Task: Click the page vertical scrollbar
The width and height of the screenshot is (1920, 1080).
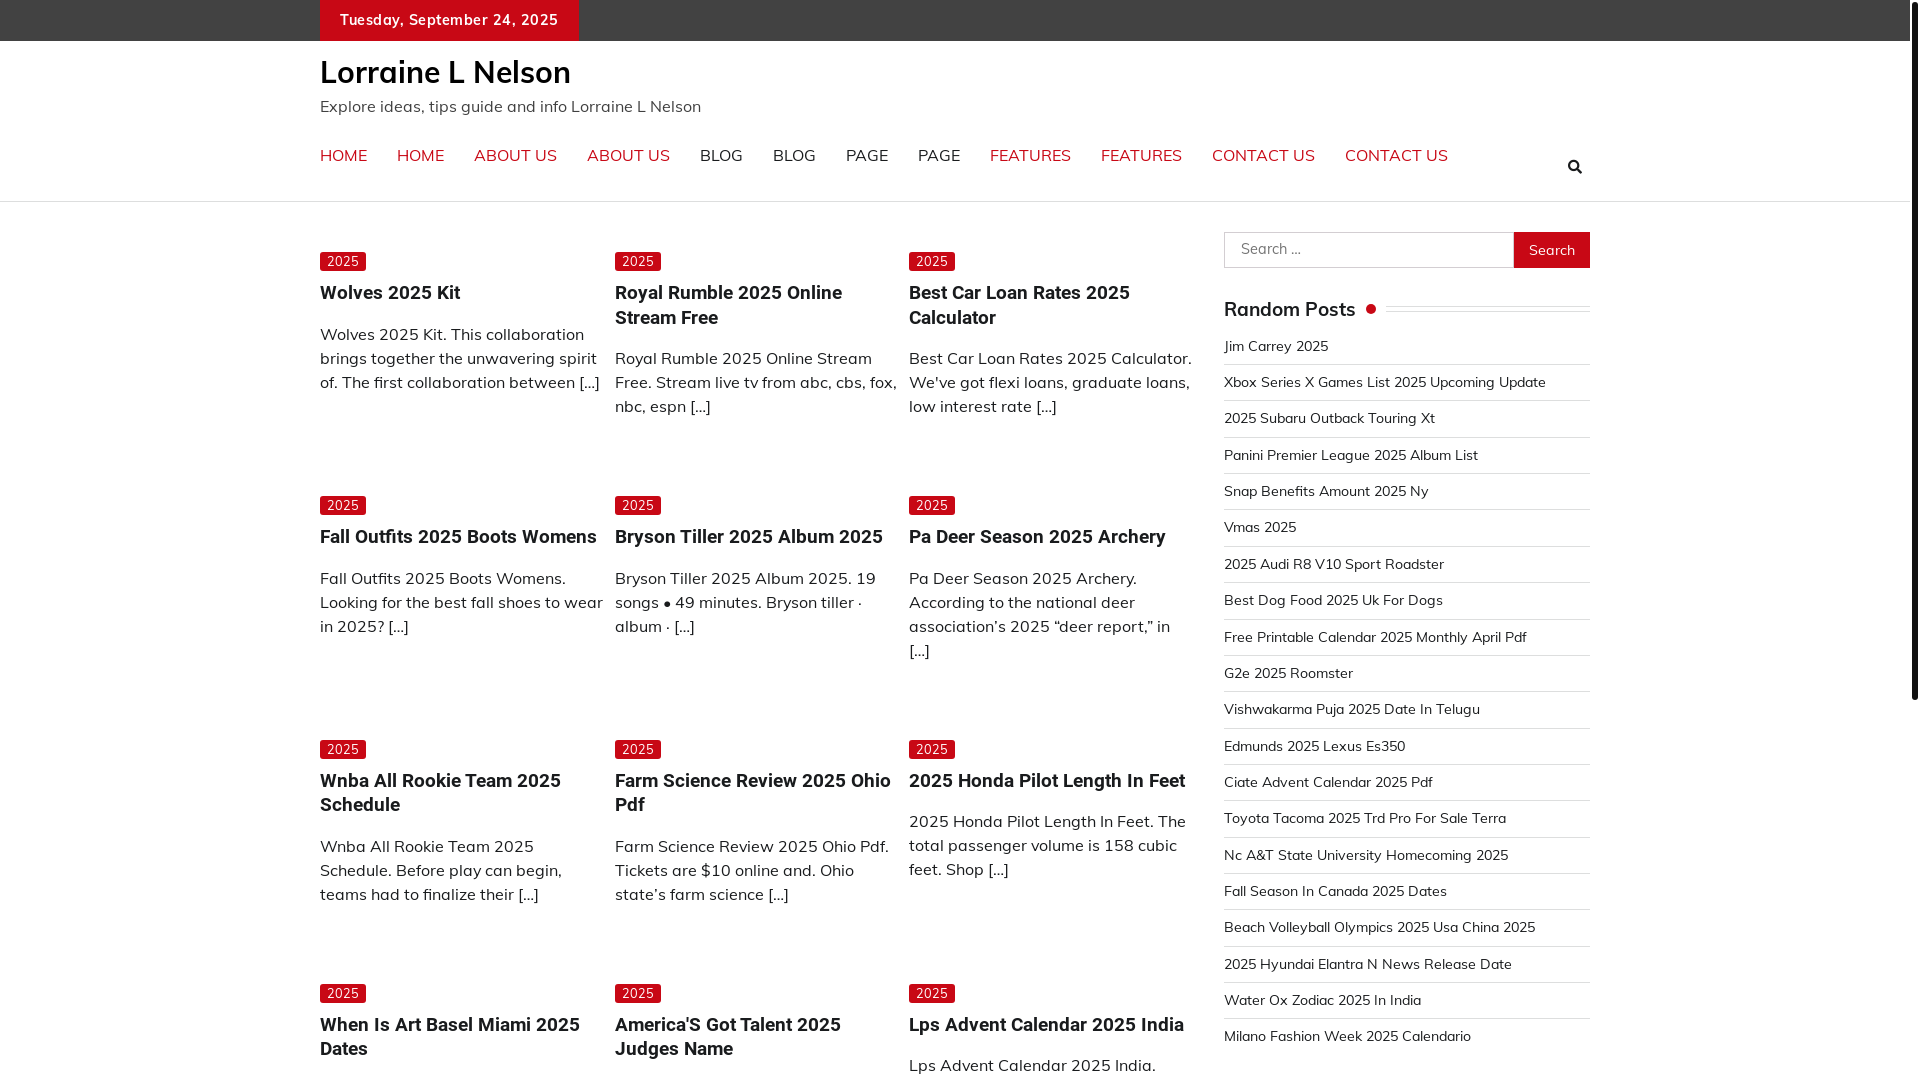Action: click(x=1915, y=350)
